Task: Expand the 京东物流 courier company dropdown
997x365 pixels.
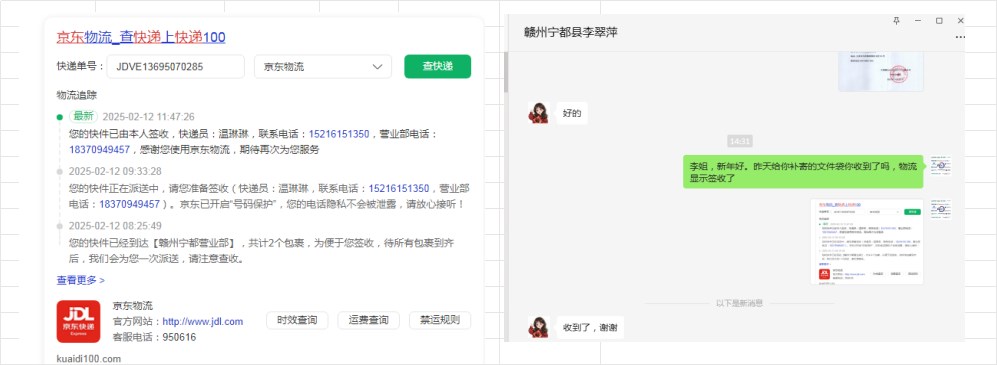Action: (x=323, y=66)
